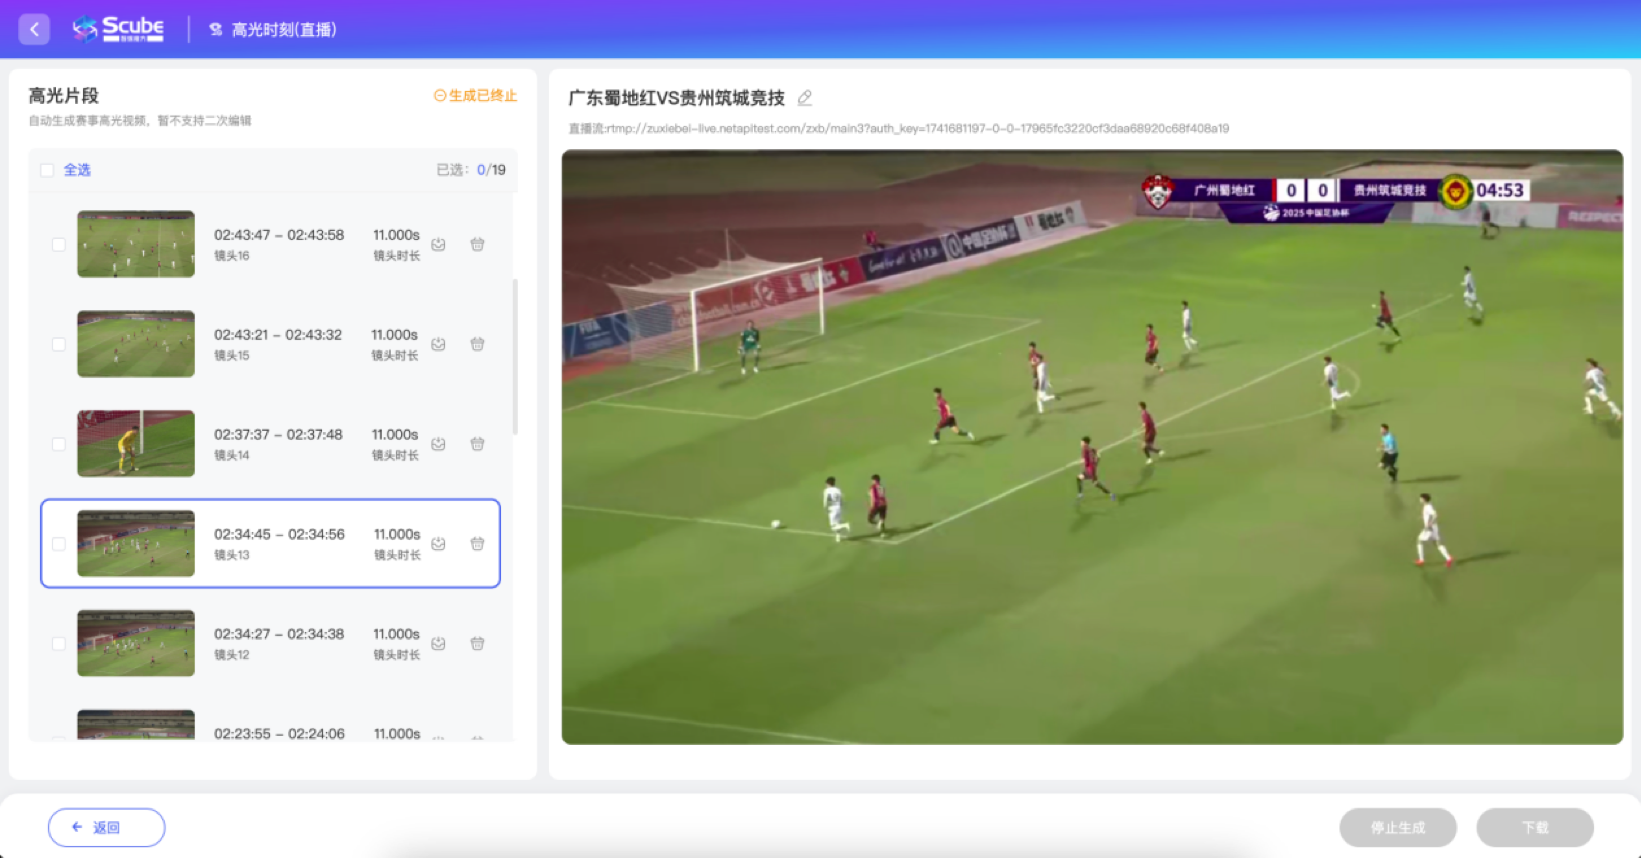
Task: Click the Scube logo
Action: (x=118, y=29)
